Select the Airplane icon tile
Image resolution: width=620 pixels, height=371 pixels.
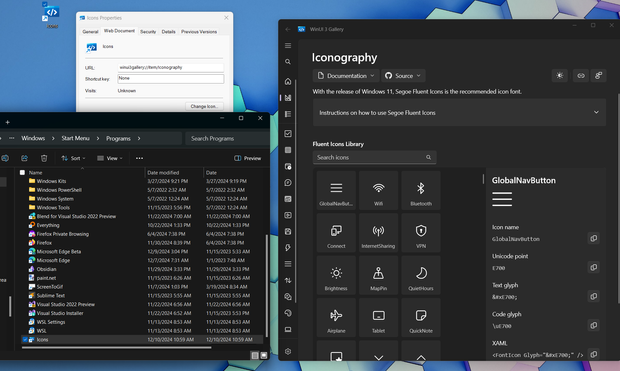[x=336, y=317]
